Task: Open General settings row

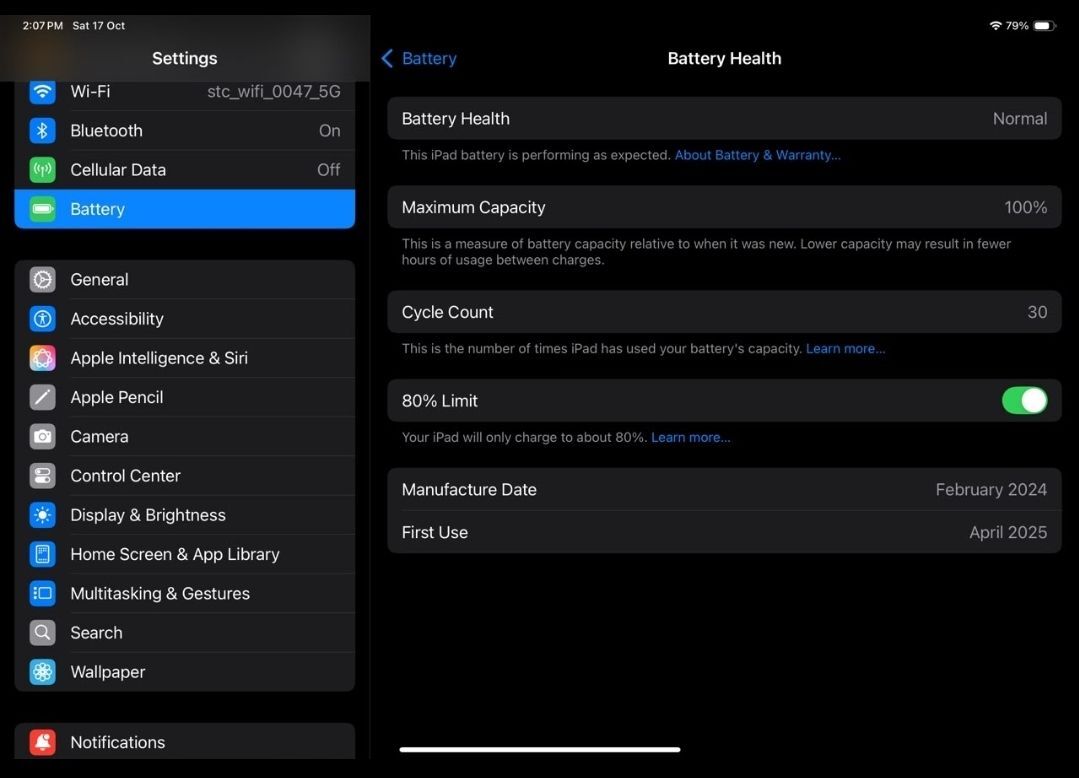Action: (x=184, y=280)
